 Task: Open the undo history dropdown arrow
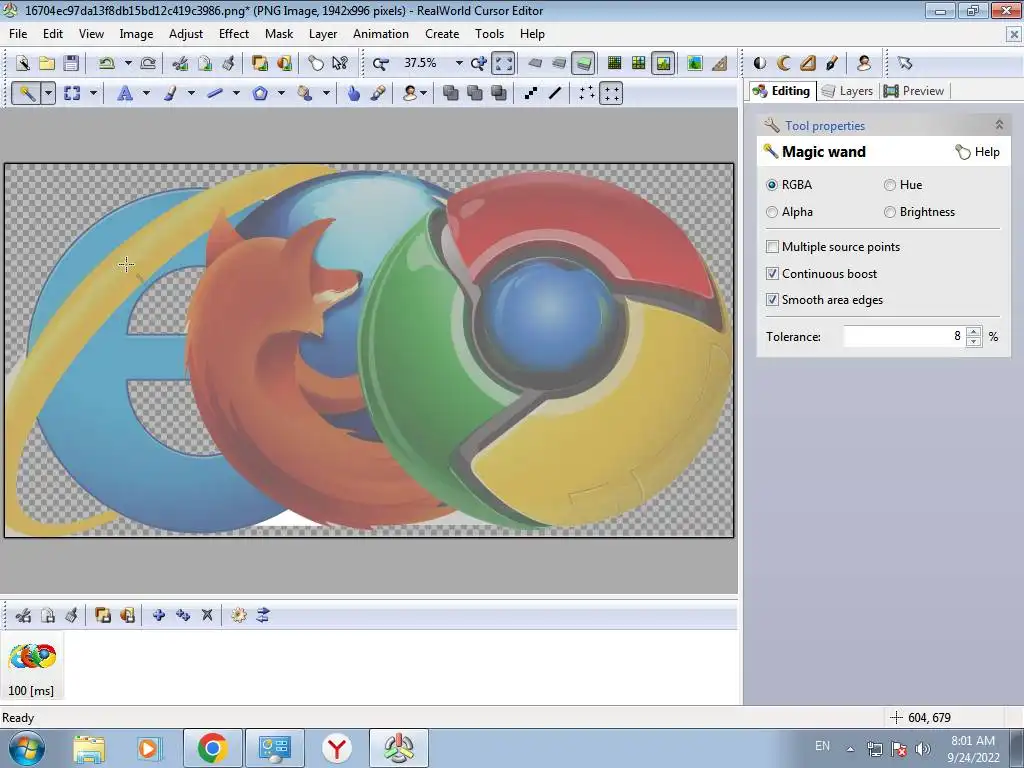[x=128, y=63]
